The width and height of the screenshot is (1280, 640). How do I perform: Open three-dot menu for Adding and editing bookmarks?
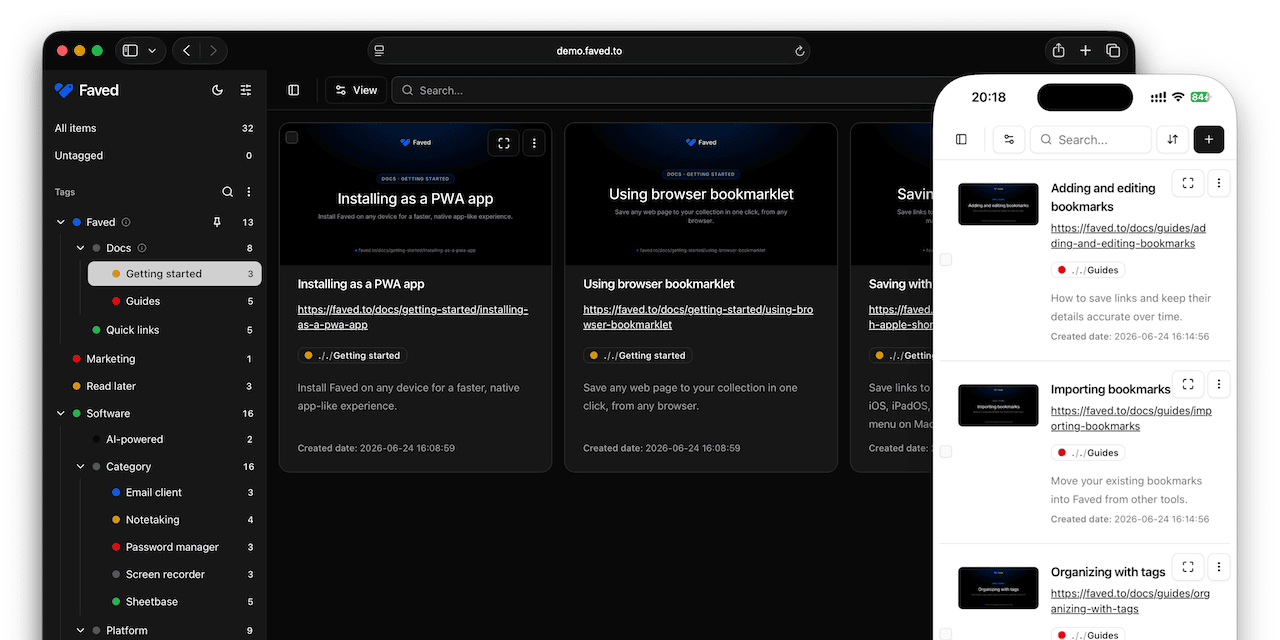(x=1218, y=183)
